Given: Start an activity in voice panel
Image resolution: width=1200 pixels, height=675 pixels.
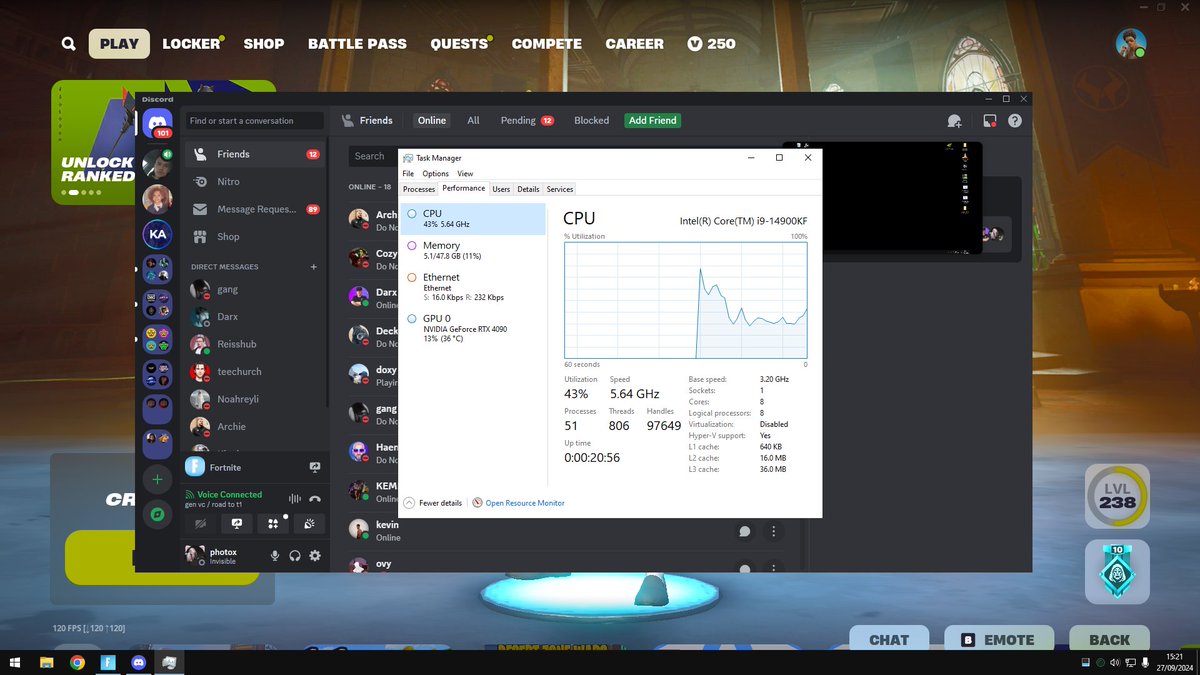Looking at the screenshot, I should (x=273, y=523).
